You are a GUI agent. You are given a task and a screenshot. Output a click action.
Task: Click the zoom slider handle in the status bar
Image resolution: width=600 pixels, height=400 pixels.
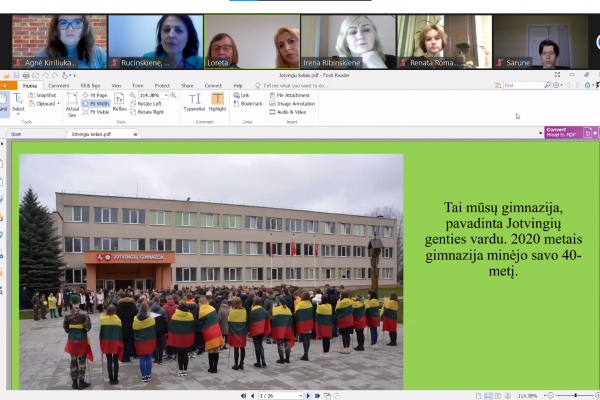(x=576, y=395)
